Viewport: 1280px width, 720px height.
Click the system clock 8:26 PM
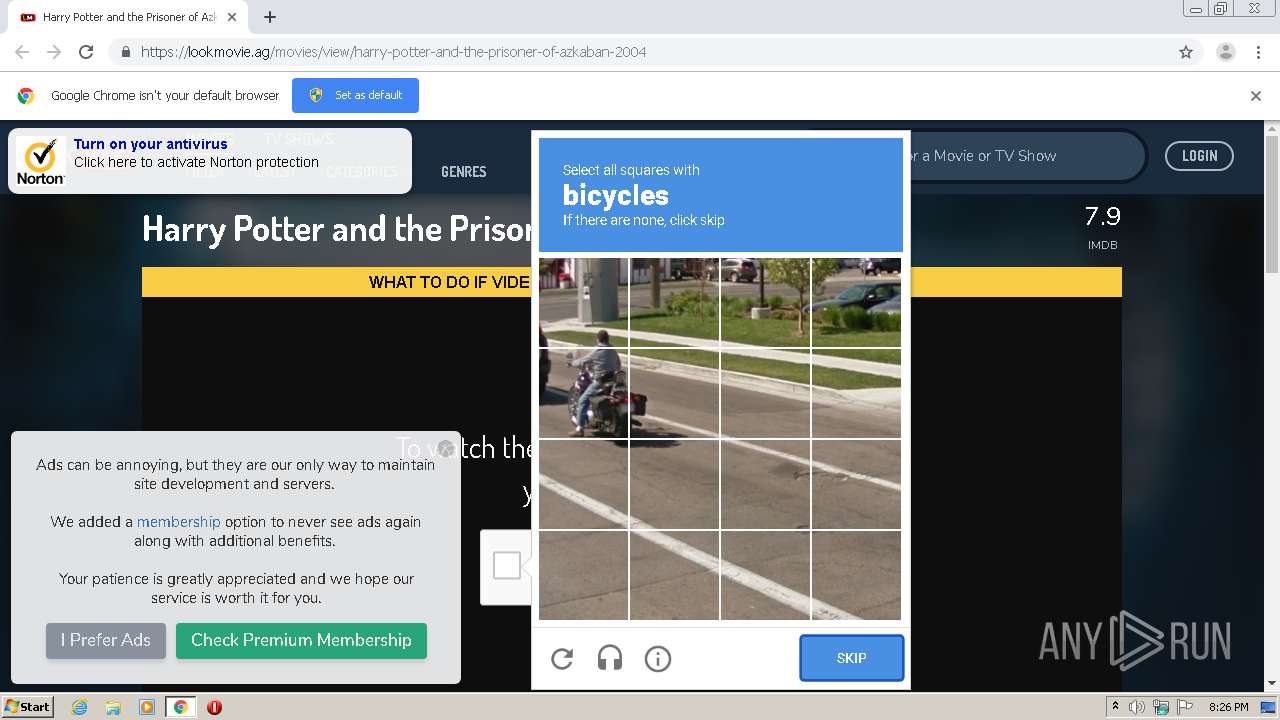[1228, 707]
